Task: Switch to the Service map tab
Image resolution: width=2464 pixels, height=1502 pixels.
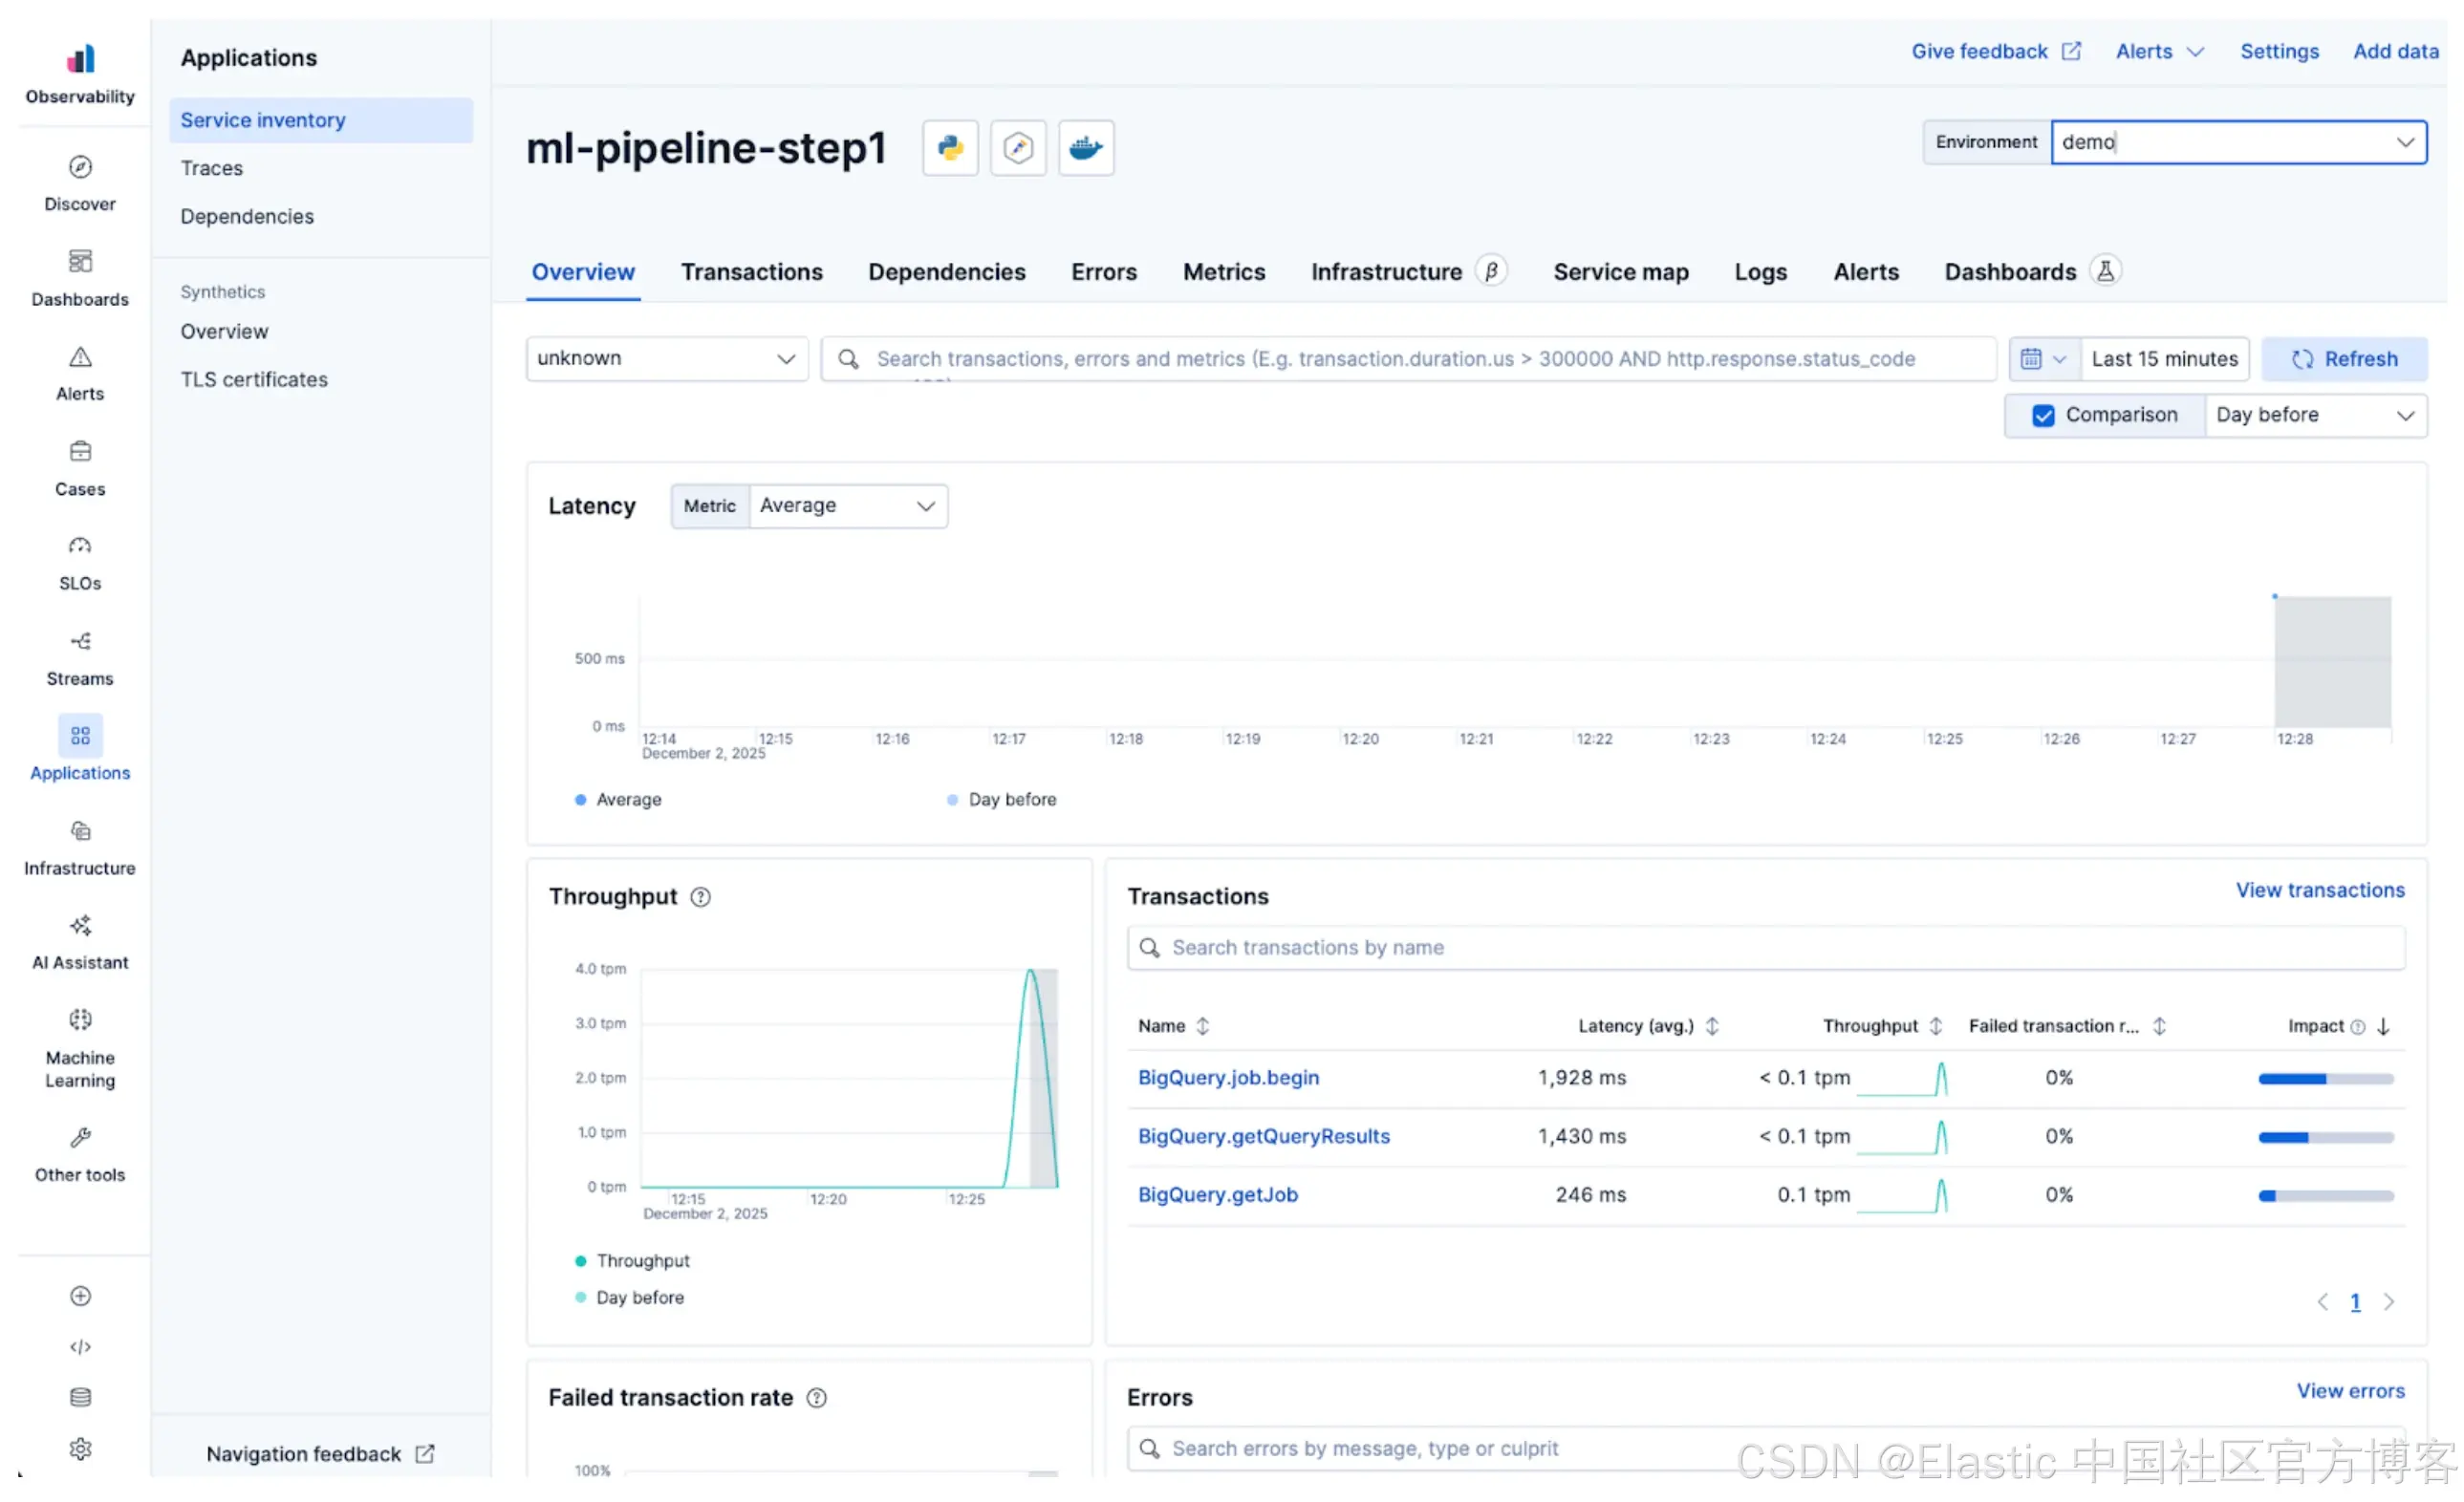Action: [x=1620, y=272]
